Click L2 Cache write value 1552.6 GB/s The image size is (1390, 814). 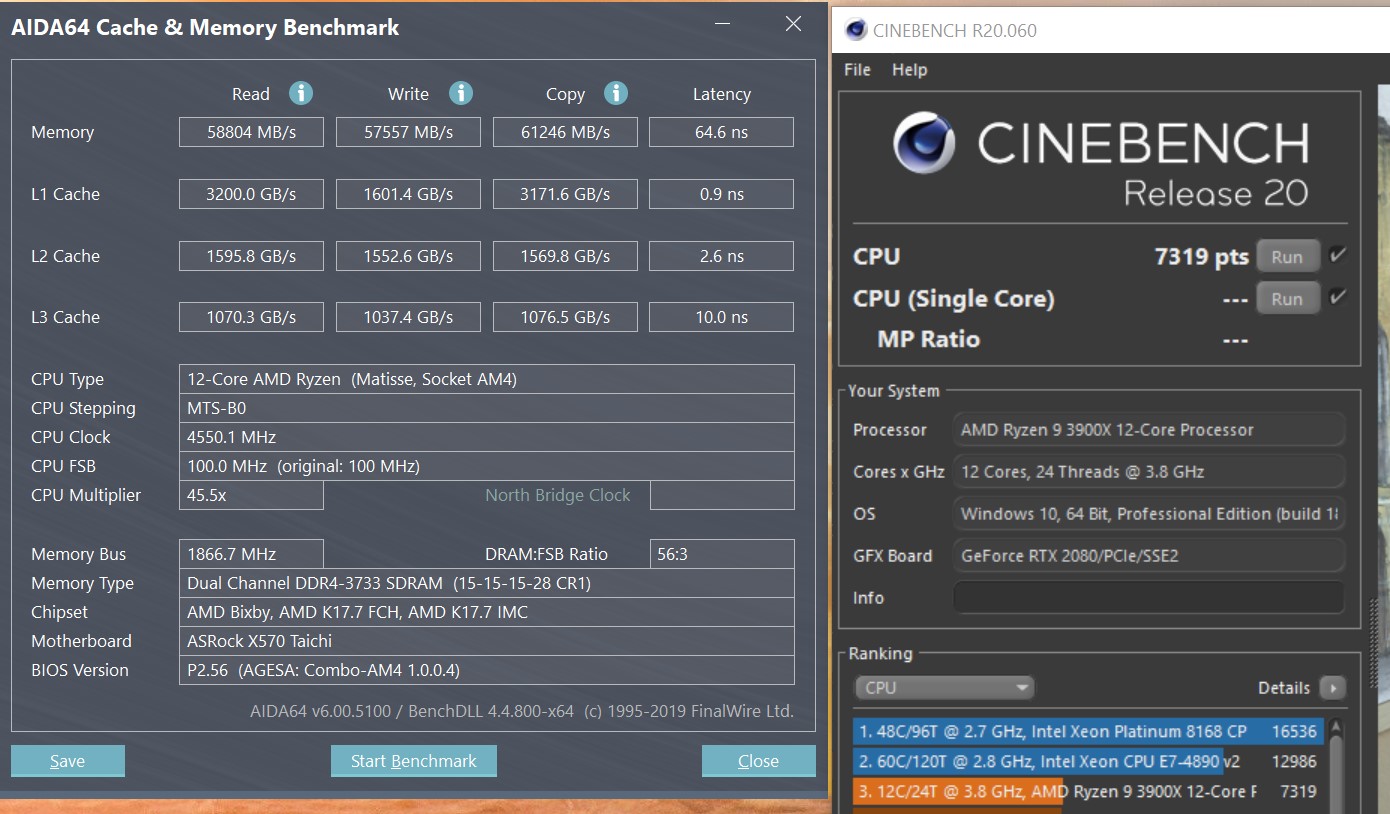[408, 256]
